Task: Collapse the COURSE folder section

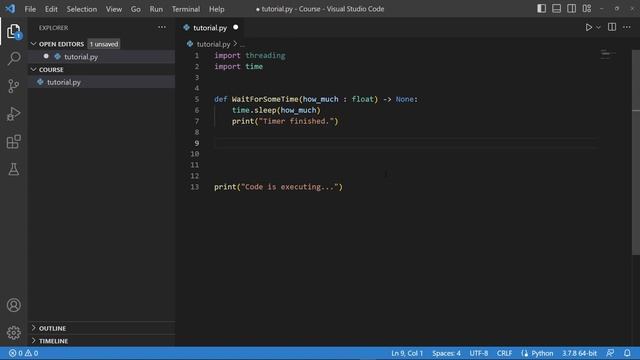Action: [33, 69]
